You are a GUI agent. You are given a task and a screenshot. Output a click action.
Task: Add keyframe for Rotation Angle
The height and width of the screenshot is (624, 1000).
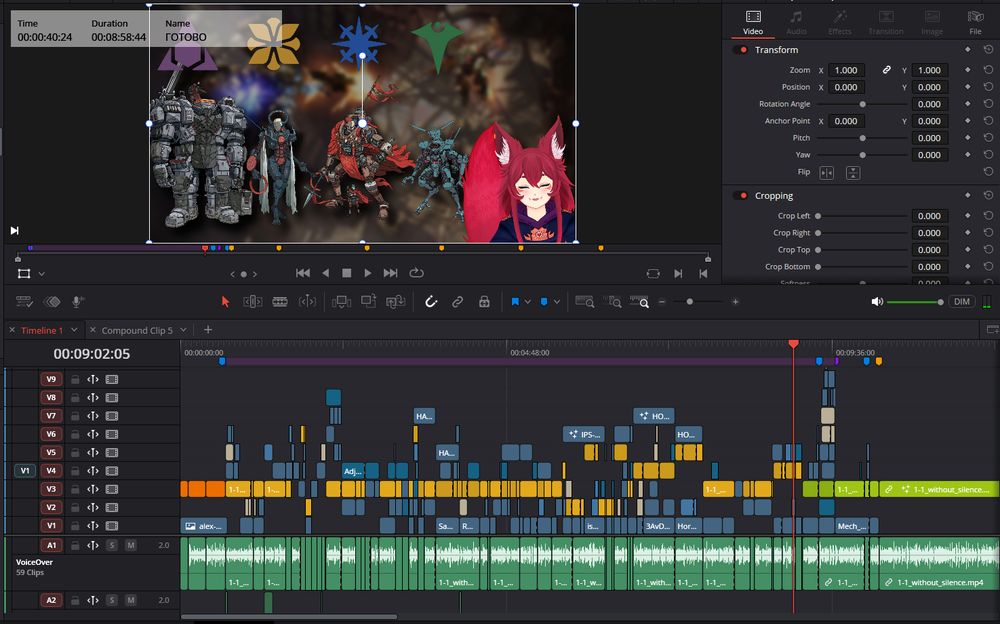click(x=967, y=104)
